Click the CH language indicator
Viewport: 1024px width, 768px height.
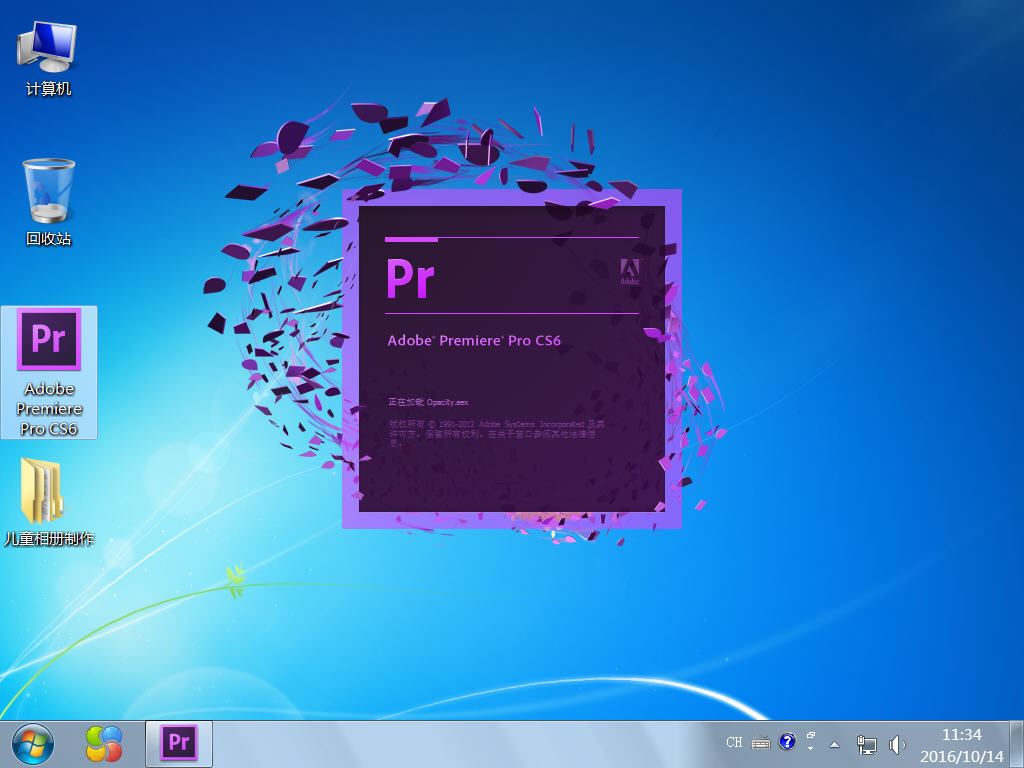point(734,743)
